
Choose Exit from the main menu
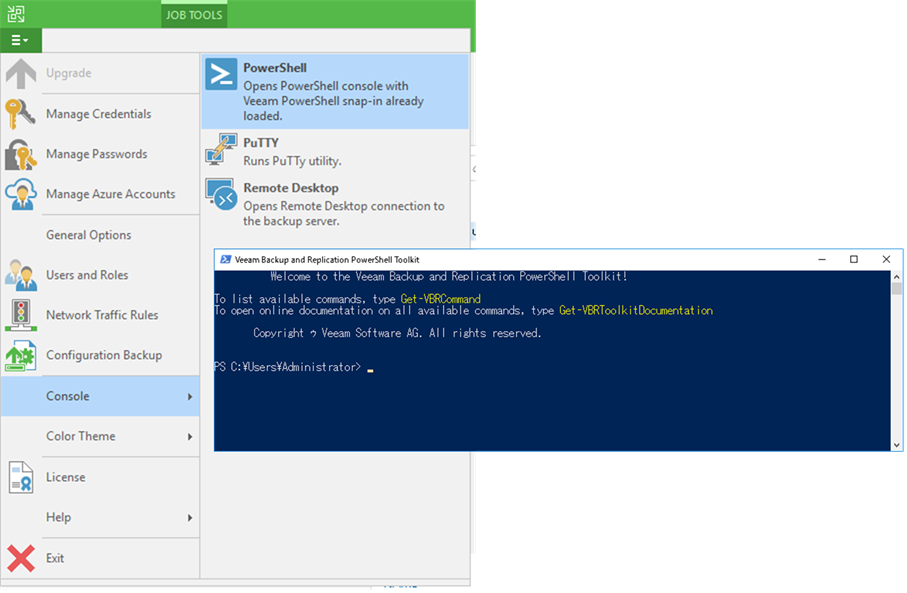point(100,558)
